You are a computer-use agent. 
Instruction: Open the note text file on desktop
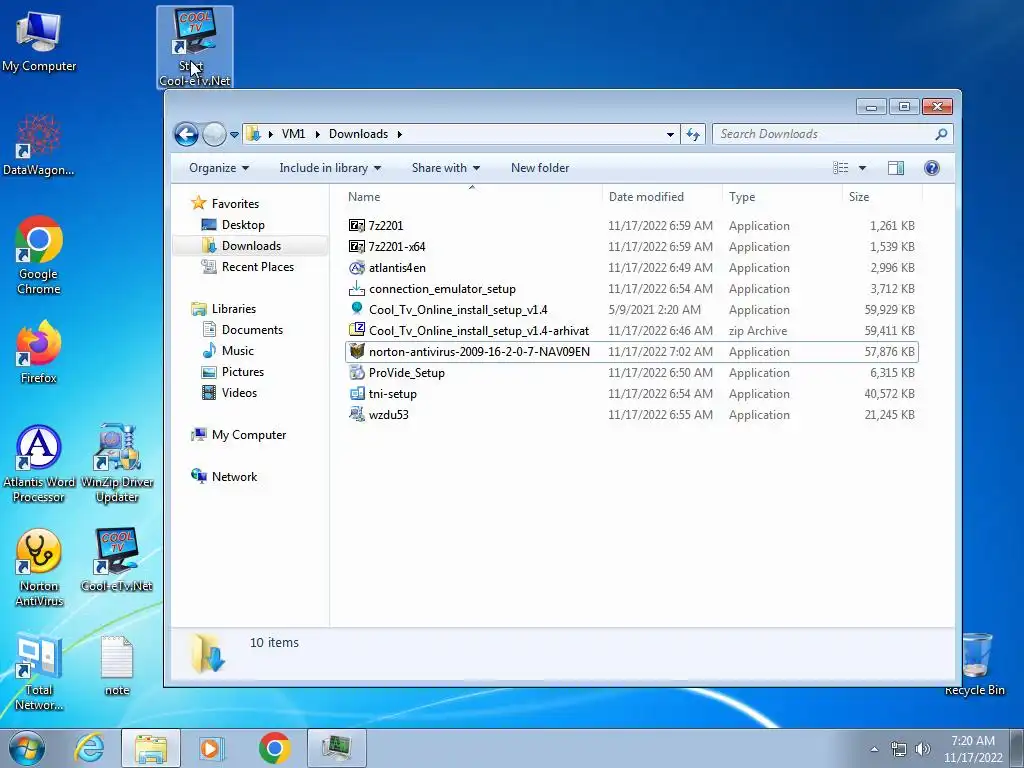(117, 665)
